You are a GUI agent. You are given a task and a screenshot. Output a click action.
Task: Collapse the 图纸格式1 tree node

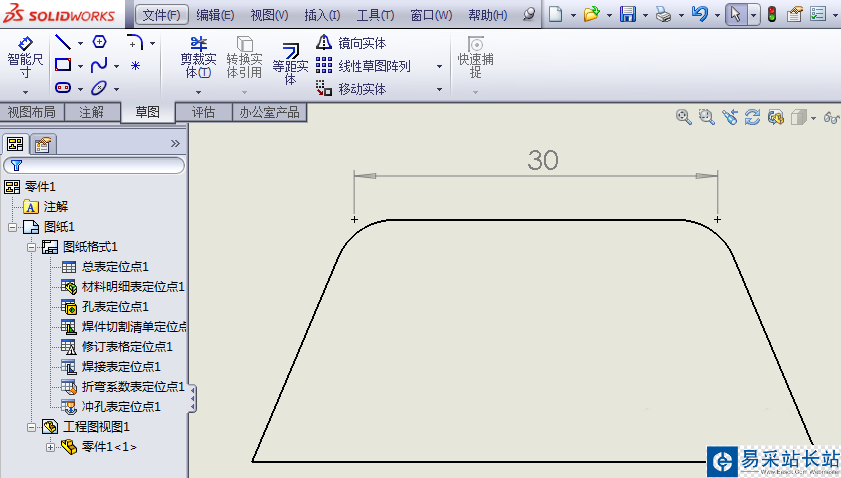click(31, 247)
